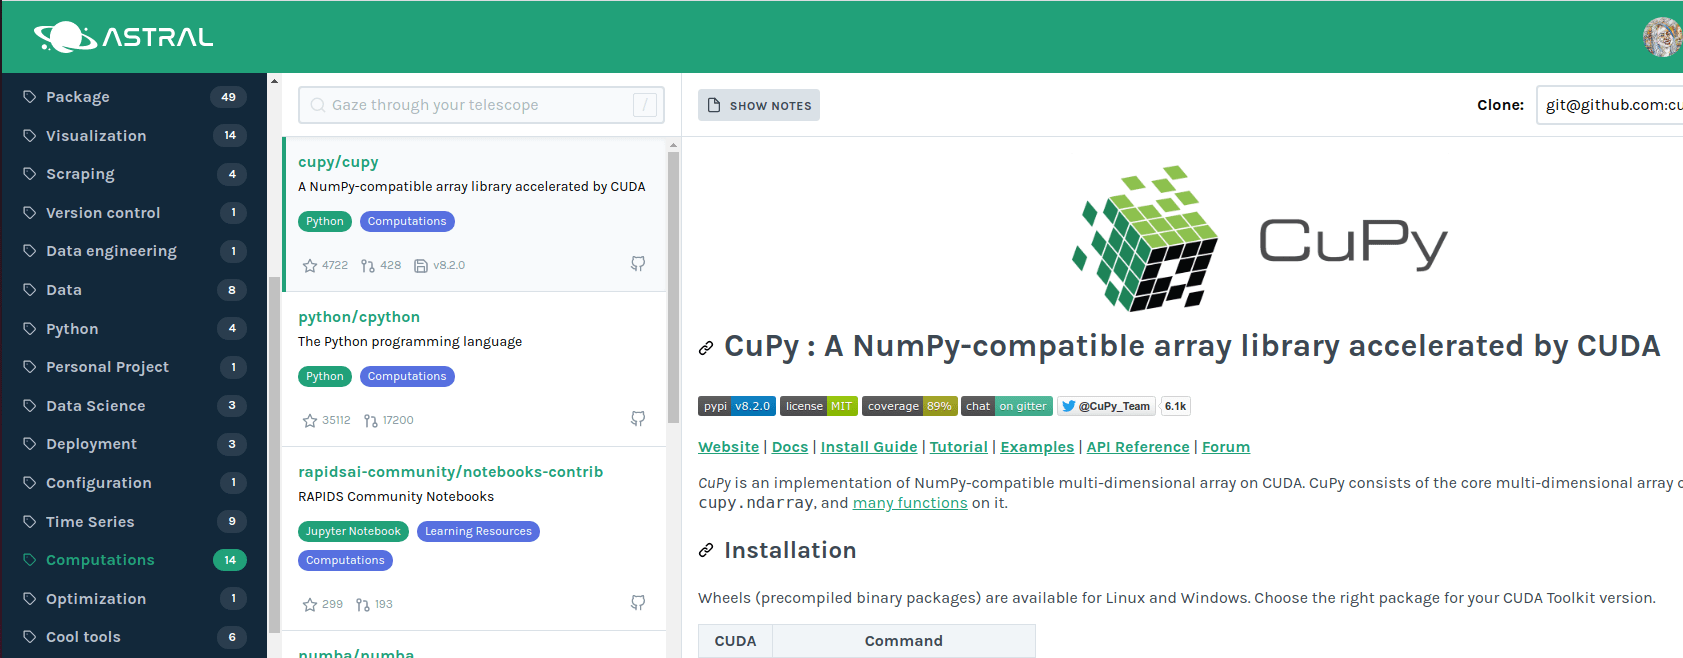This screenshot has height=658, width=1683.
Task: Click the tag icon beside Visualization
Action: [30, 135]
